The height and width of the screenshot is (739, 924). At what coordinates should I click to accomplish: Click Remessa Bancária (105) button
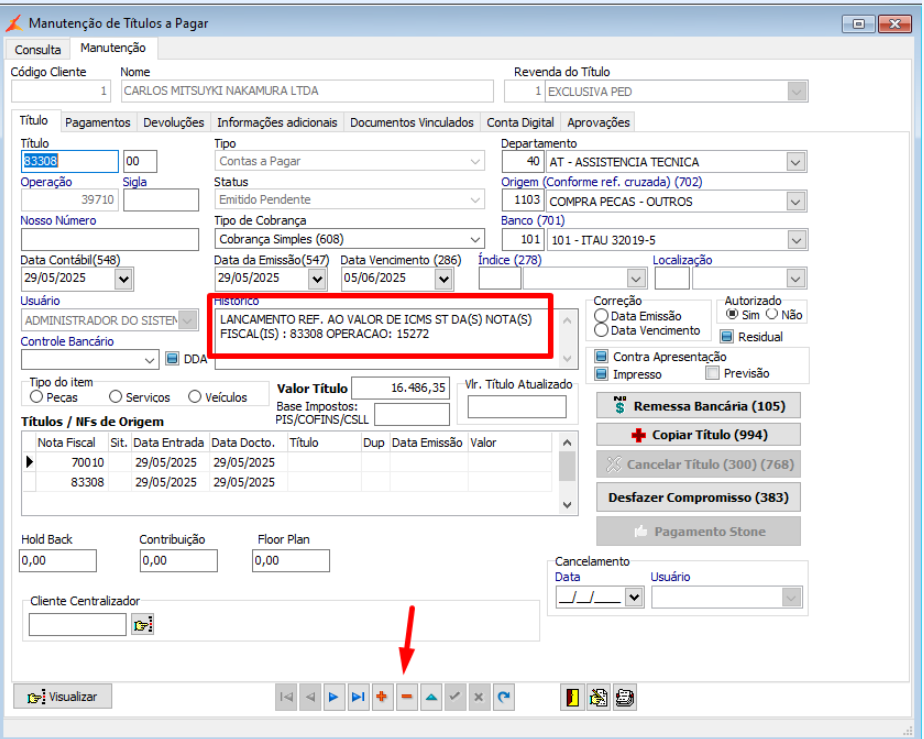point(698,406)
